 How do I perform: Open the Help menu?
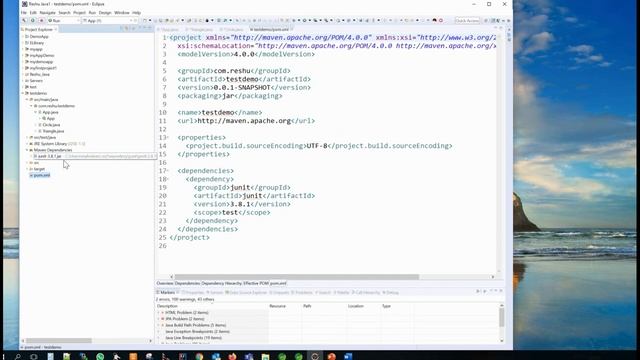(136, 13)
